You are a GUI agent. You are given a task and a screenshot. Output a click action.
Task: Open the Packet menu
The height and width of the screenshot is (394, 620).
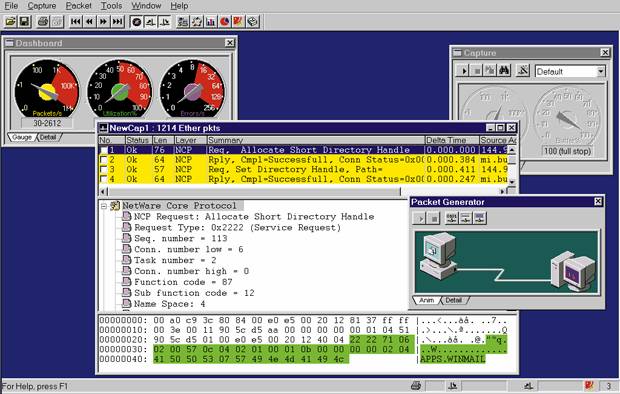pyautogui.click(x=78, y=6)
